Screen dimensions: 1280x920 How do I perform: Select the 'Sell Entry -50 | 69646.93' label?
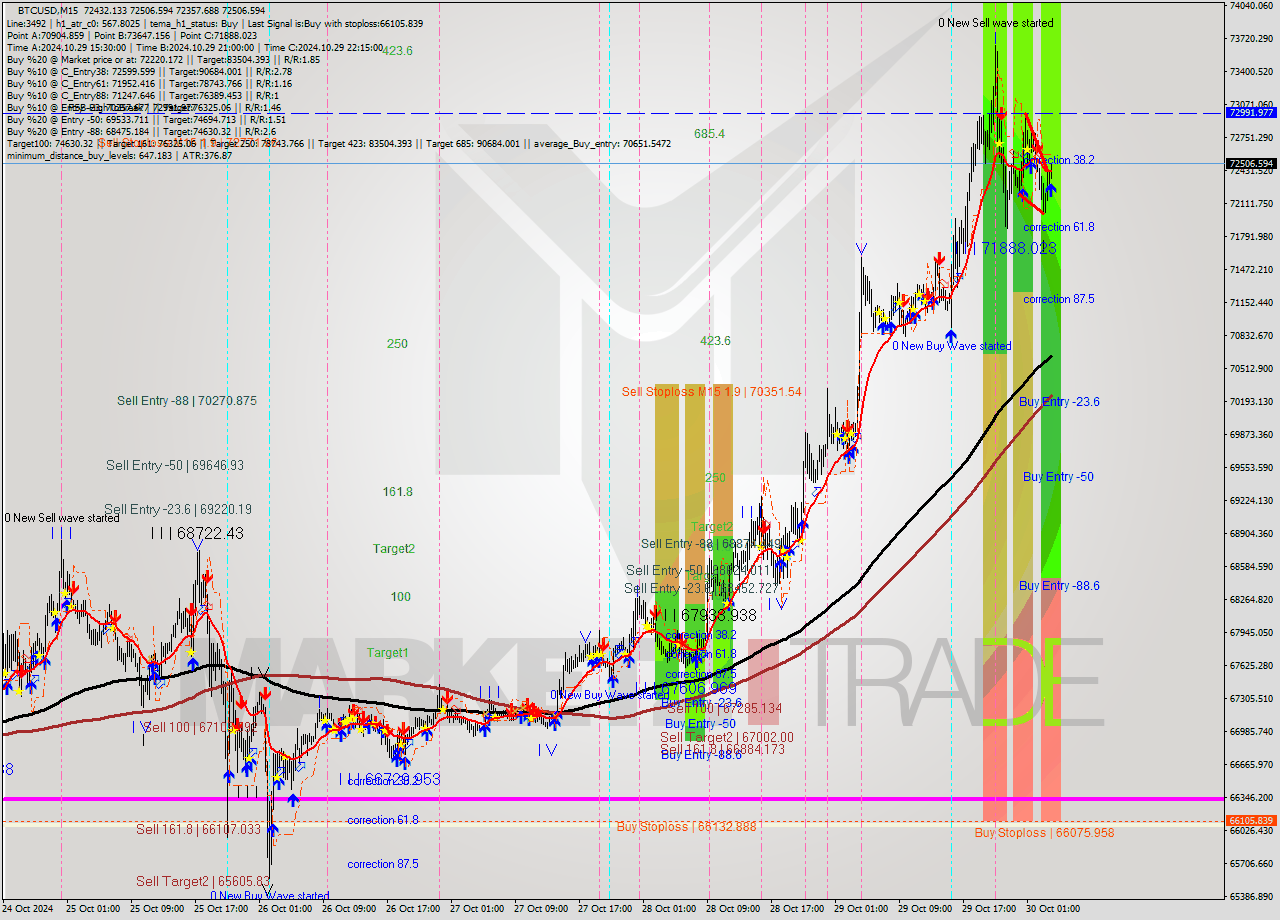(175, 466)
